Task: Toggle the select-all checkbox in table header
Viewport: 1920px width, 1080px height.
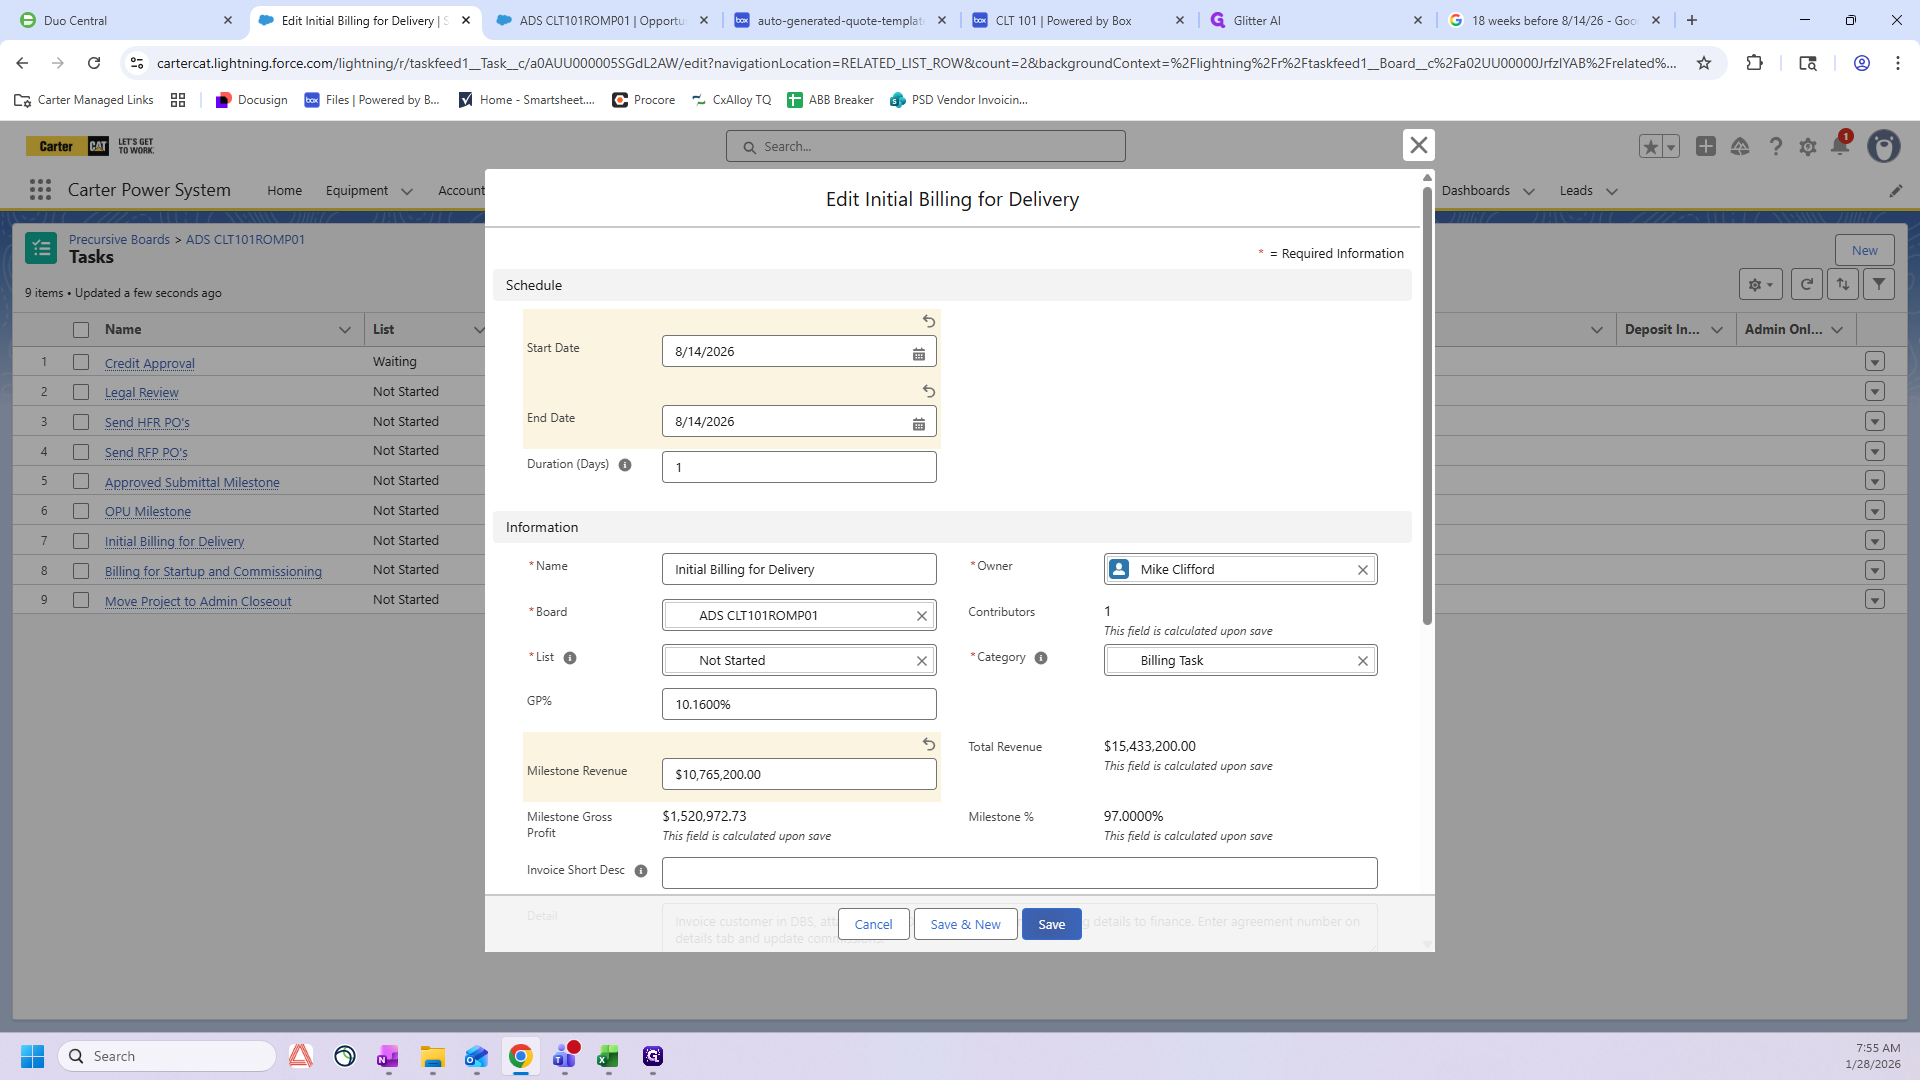Action: (x=81, y=330)
